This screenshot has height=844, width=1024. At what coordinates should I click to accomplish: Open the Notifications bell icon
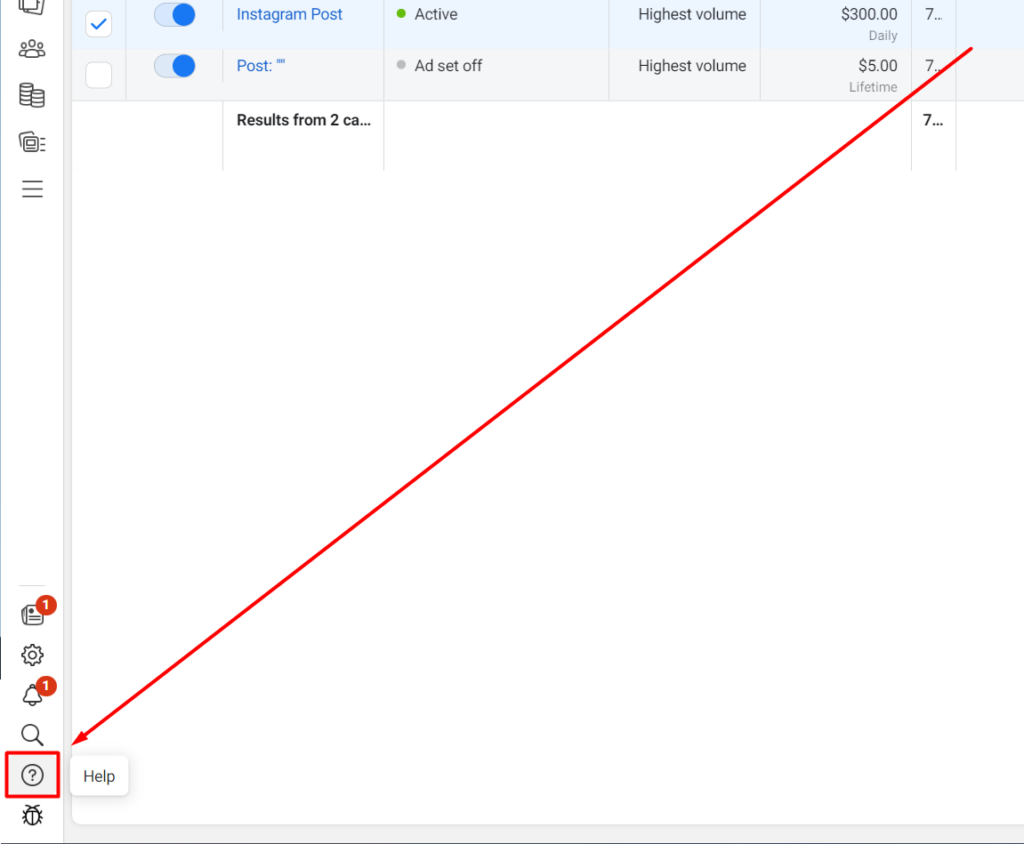click(x=32, y=695)
